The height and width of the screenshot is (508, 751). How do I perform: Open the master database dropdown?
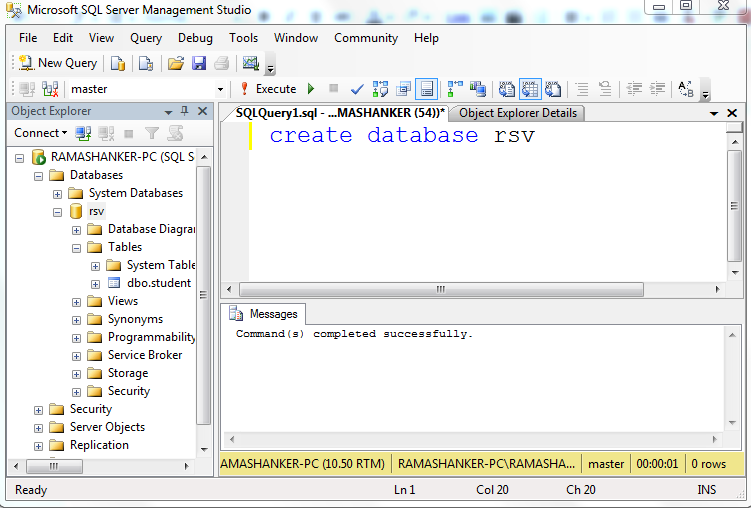click(220, 89)
